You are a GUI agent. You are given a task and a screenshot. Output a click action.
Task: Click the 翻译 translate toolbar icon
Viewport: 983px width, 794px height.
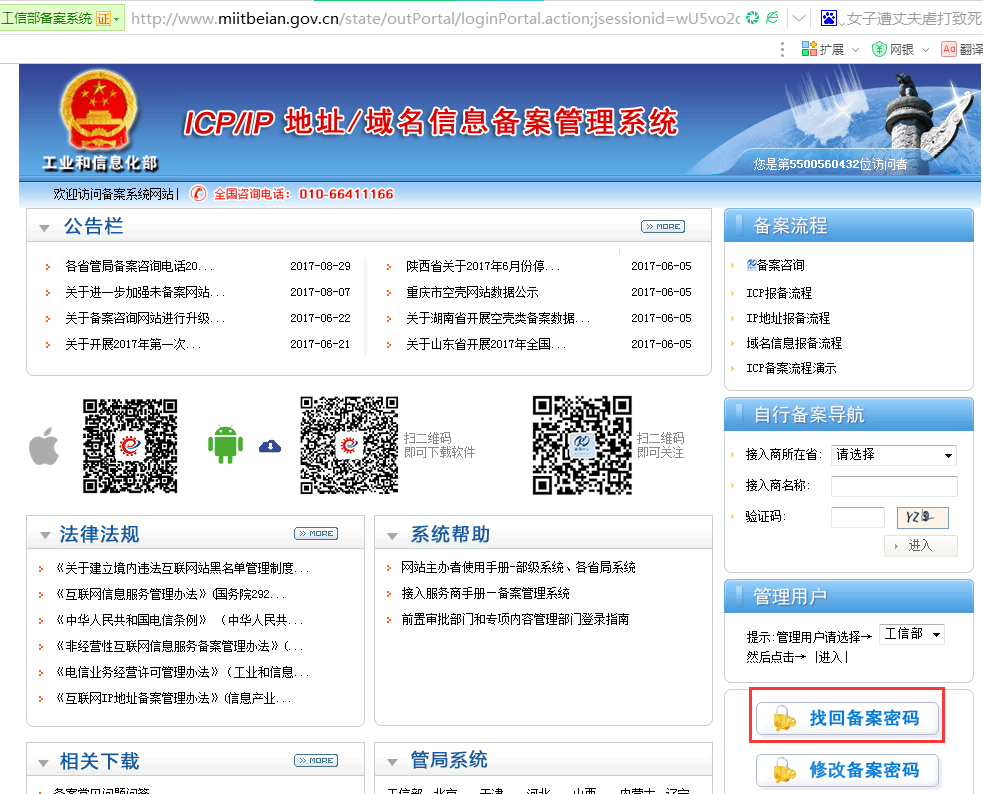[961, 49]
